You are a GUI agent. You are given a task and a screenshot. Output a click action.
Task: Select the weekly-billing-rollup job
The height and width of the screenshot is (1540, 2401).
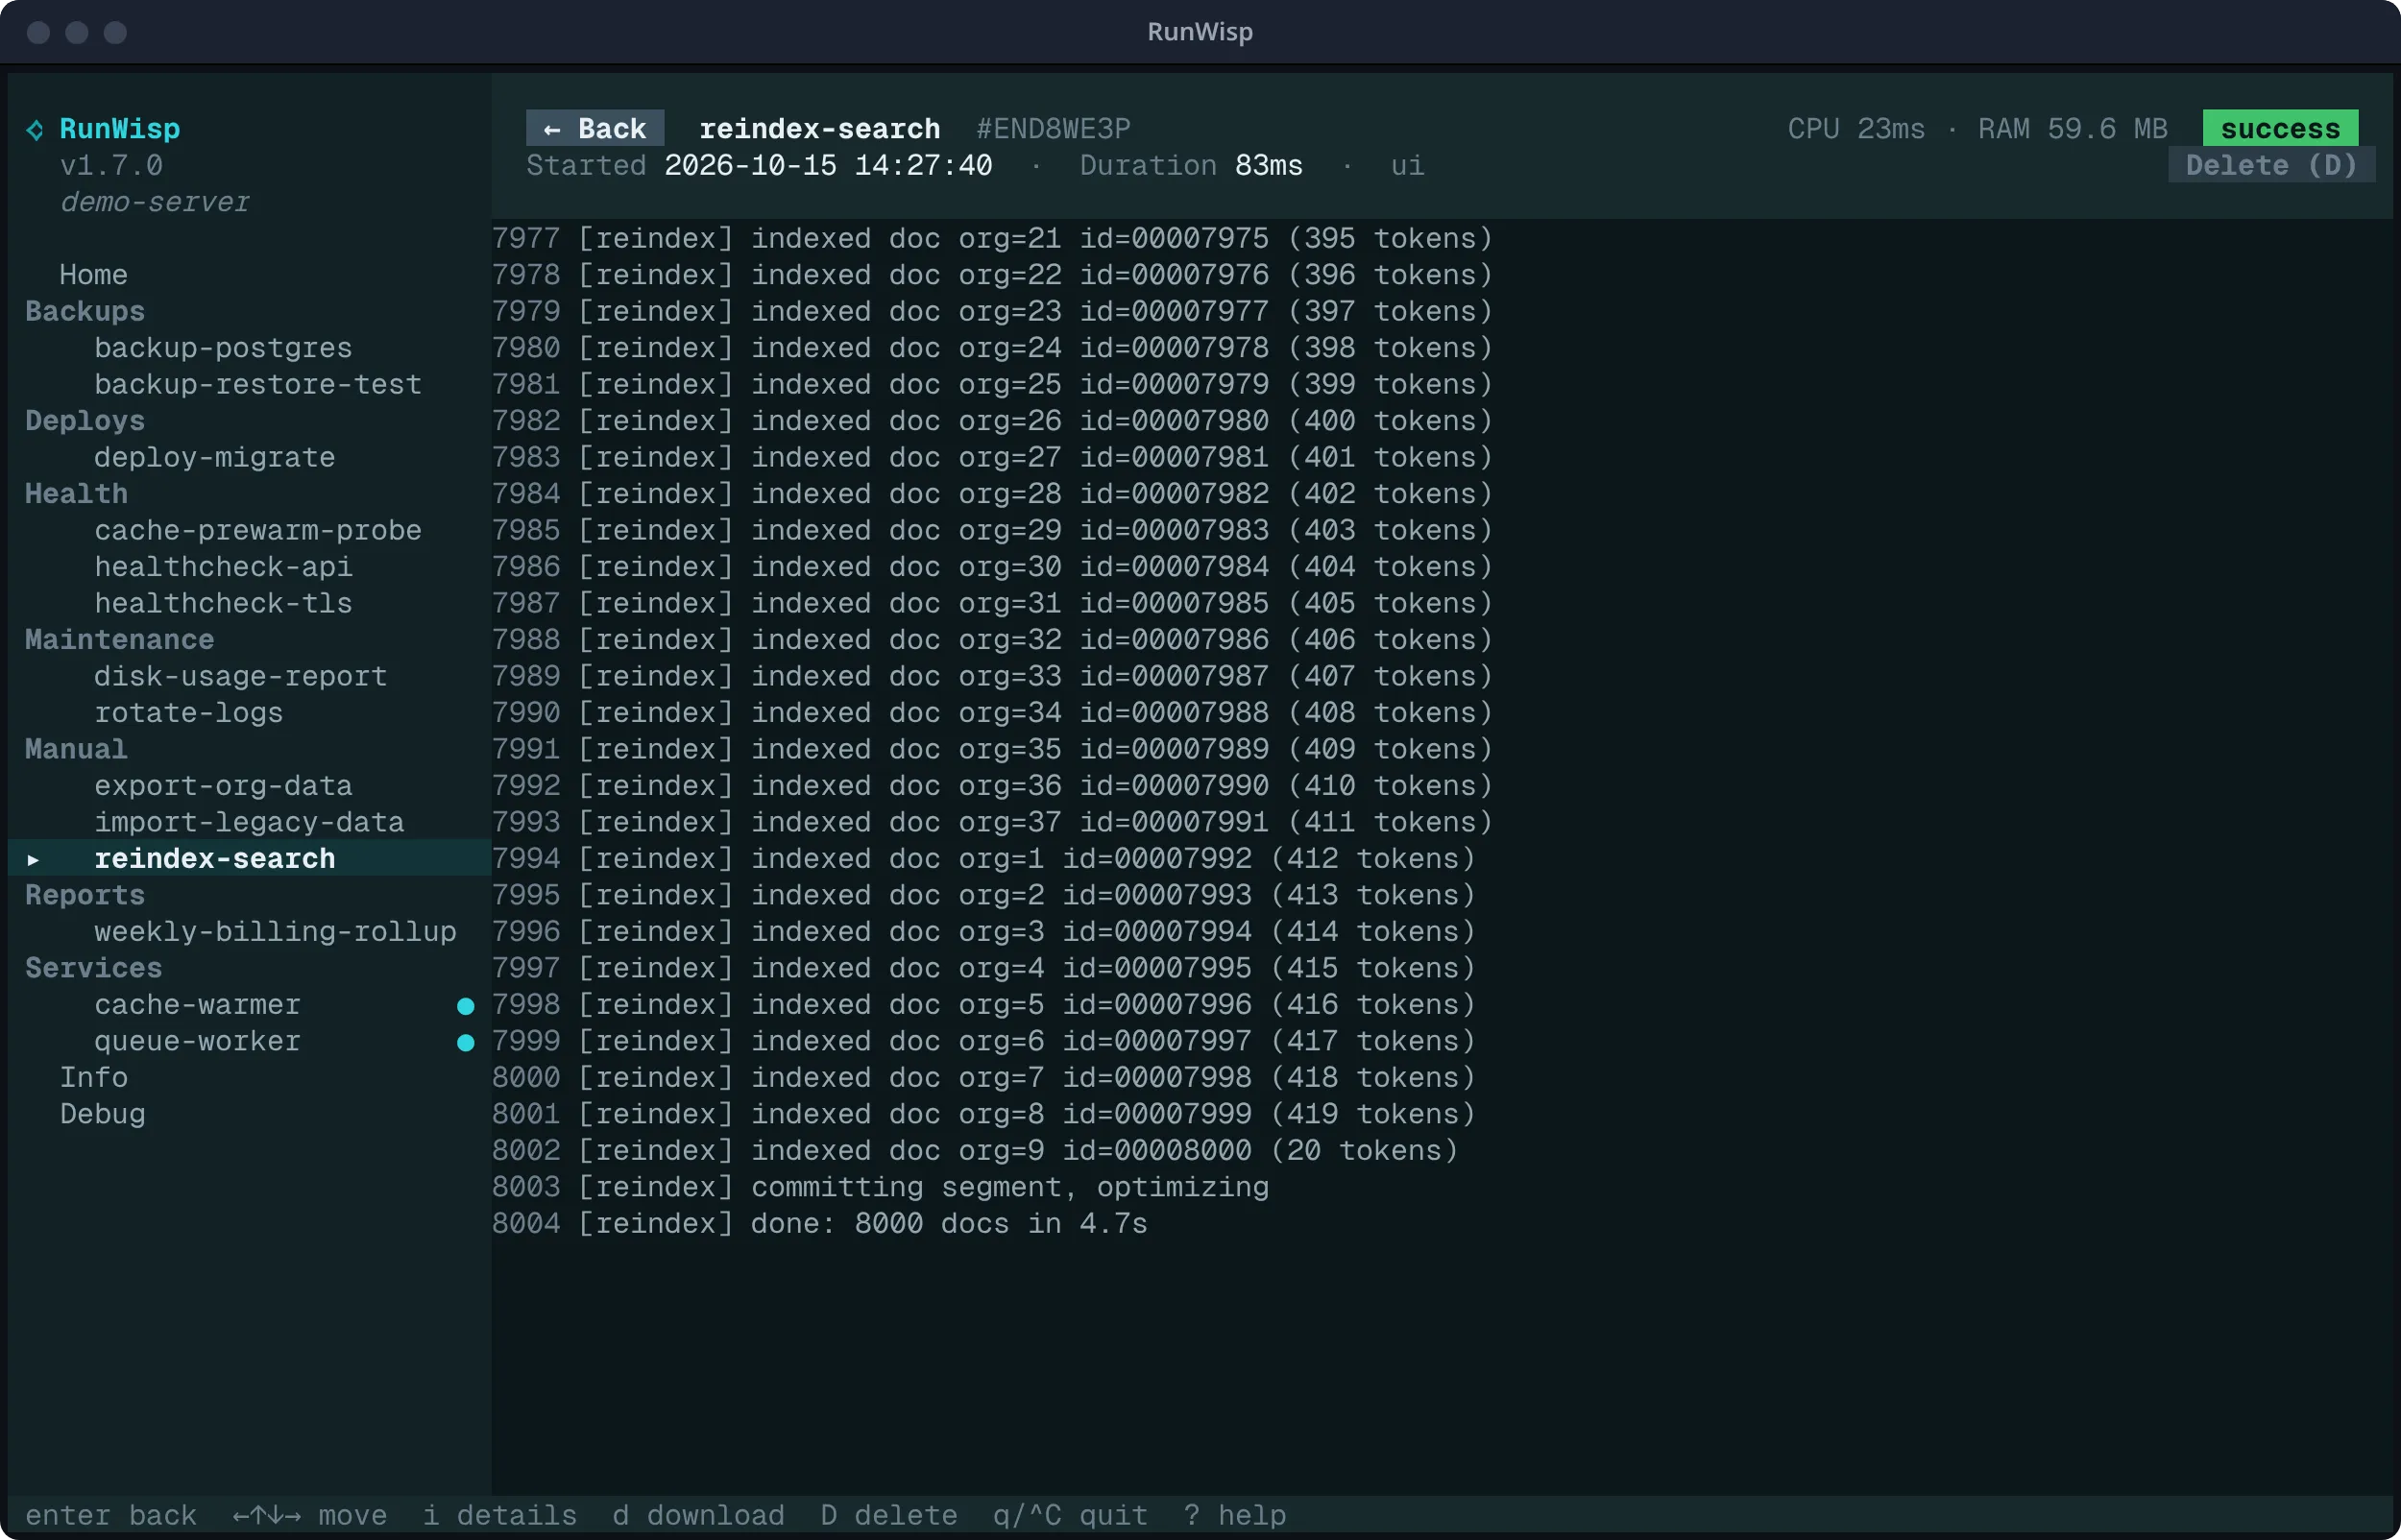point(275,932)
